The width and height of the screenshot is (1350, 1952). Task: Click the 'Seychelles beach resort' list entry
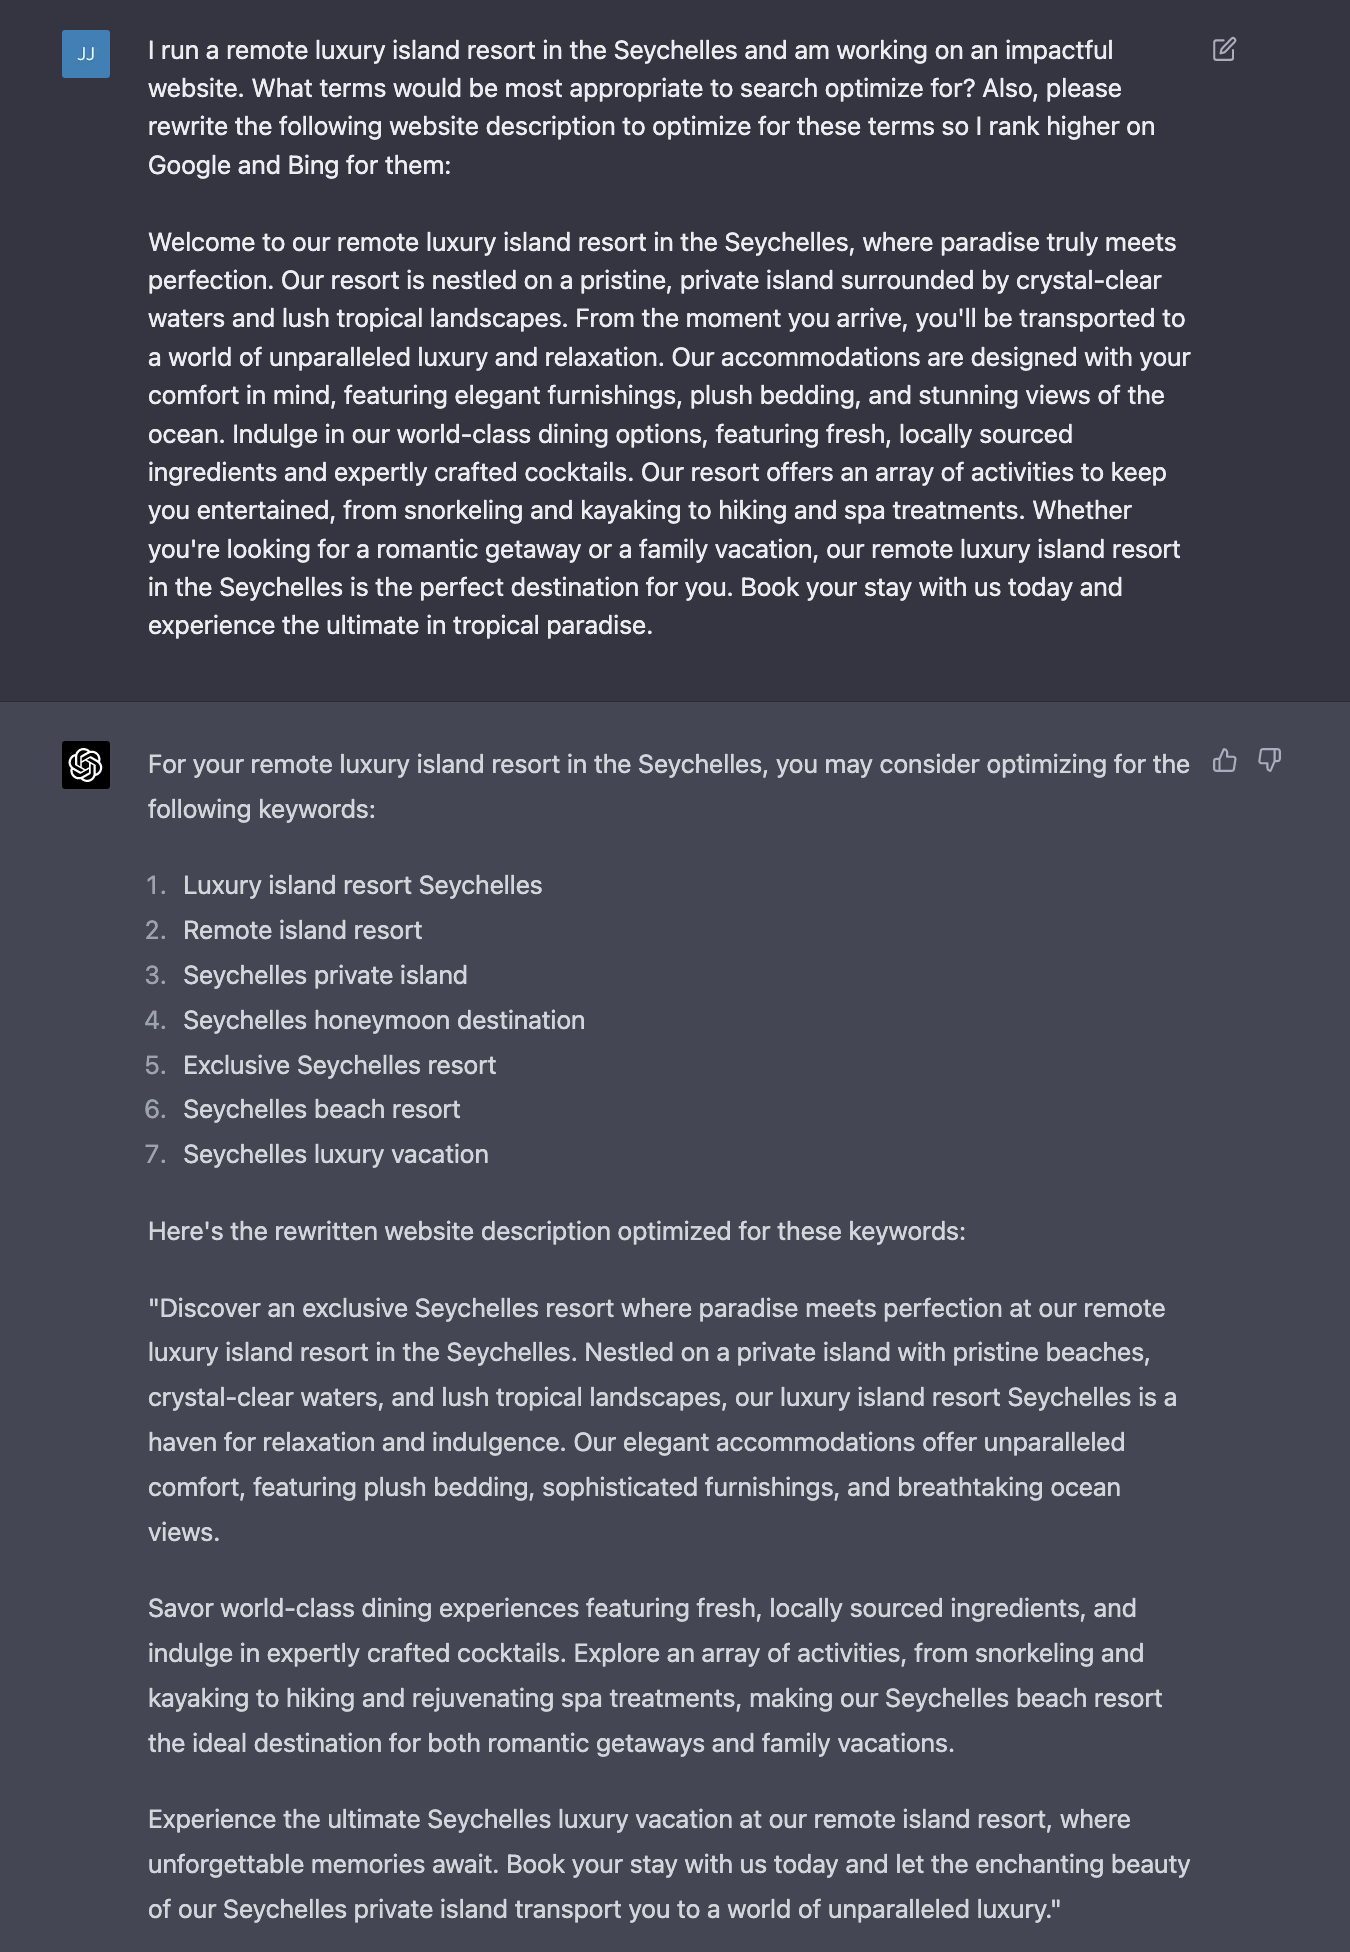click(321, 1109)
